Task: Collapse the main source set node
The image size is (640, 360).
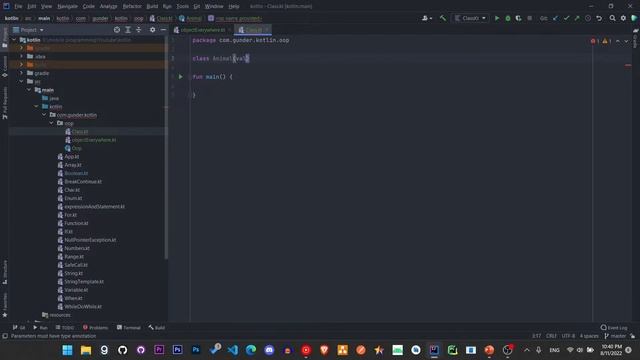Action: tap(29, 90)
